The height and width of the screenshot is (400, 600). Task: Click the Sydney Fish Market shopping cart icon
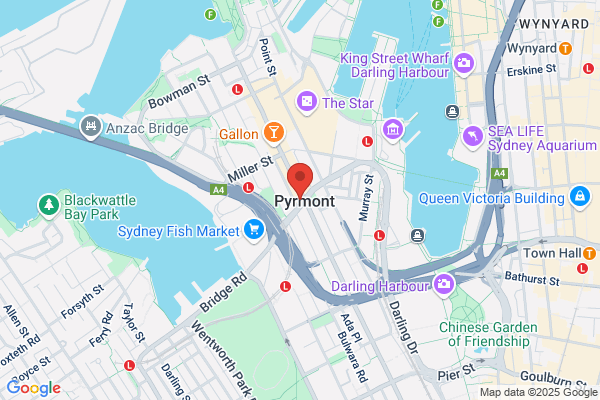click(254, 230)
